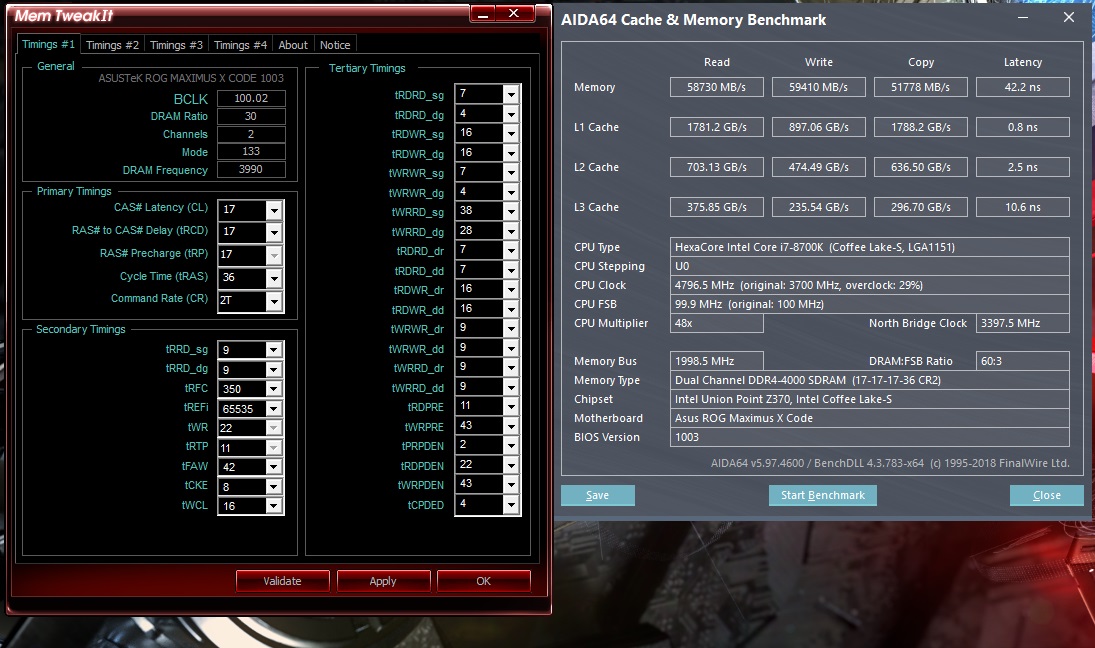The image size is (1095, 648).
Task: Click L3 Cache Latency value 10.6 ns
Action: [1022, 207]
